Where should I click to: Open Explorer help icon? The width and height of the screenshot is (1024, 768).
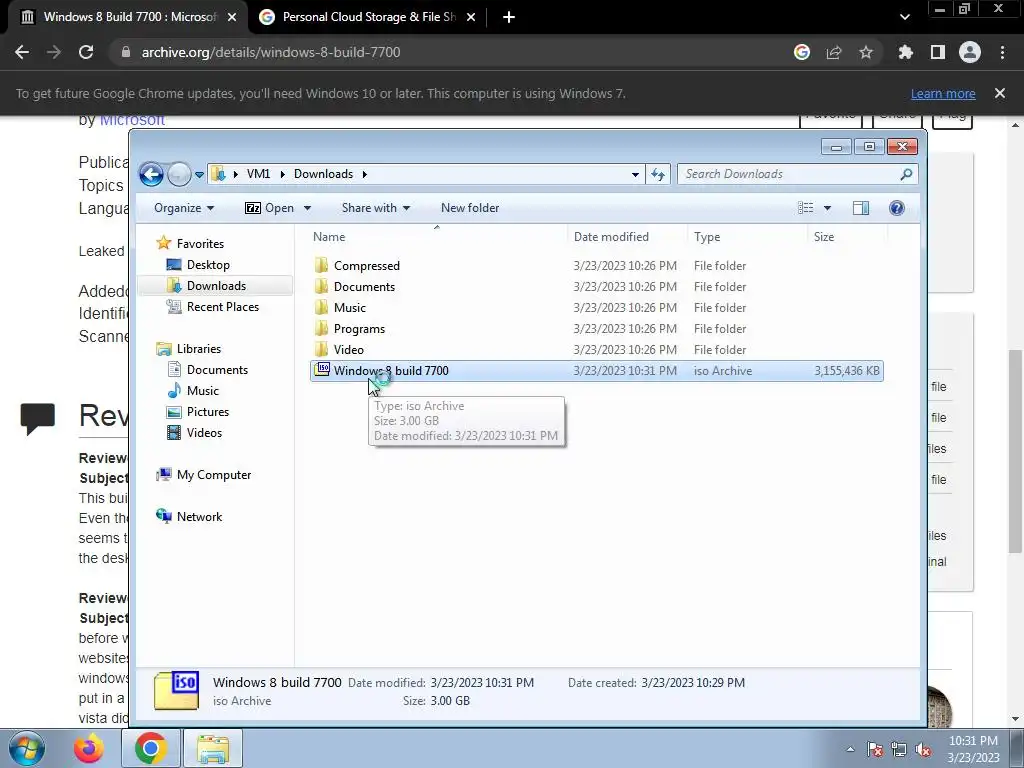897,208
